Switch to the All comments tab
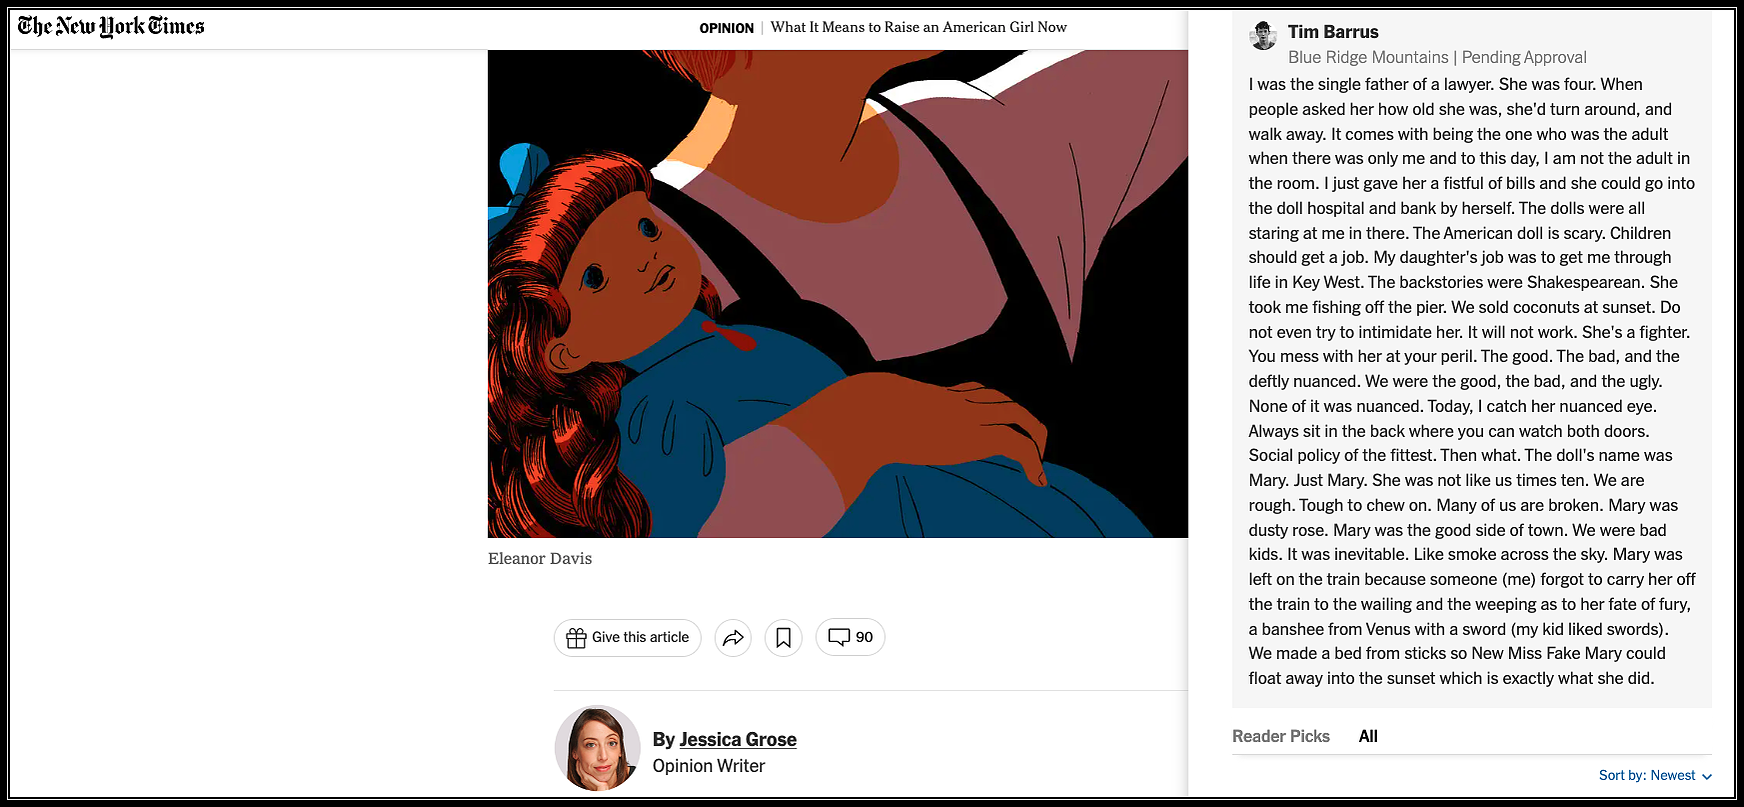 pos(1368,736)
